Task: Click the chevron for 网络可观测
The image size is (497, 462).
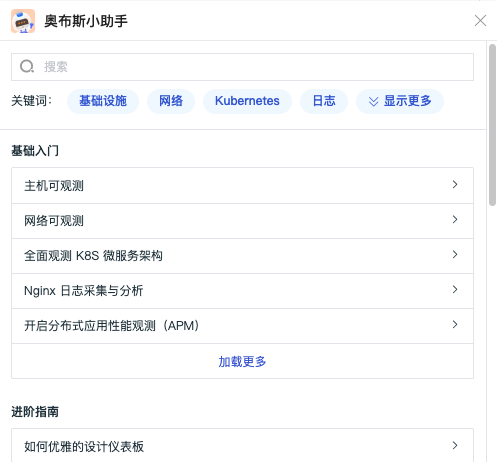Action: click(x=455, y=219)
